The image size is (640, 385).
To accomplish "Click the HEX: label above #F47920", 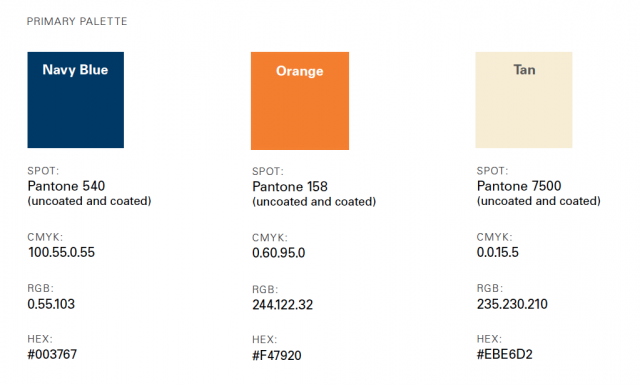I will pyautogui.click(x=264, y=340).
